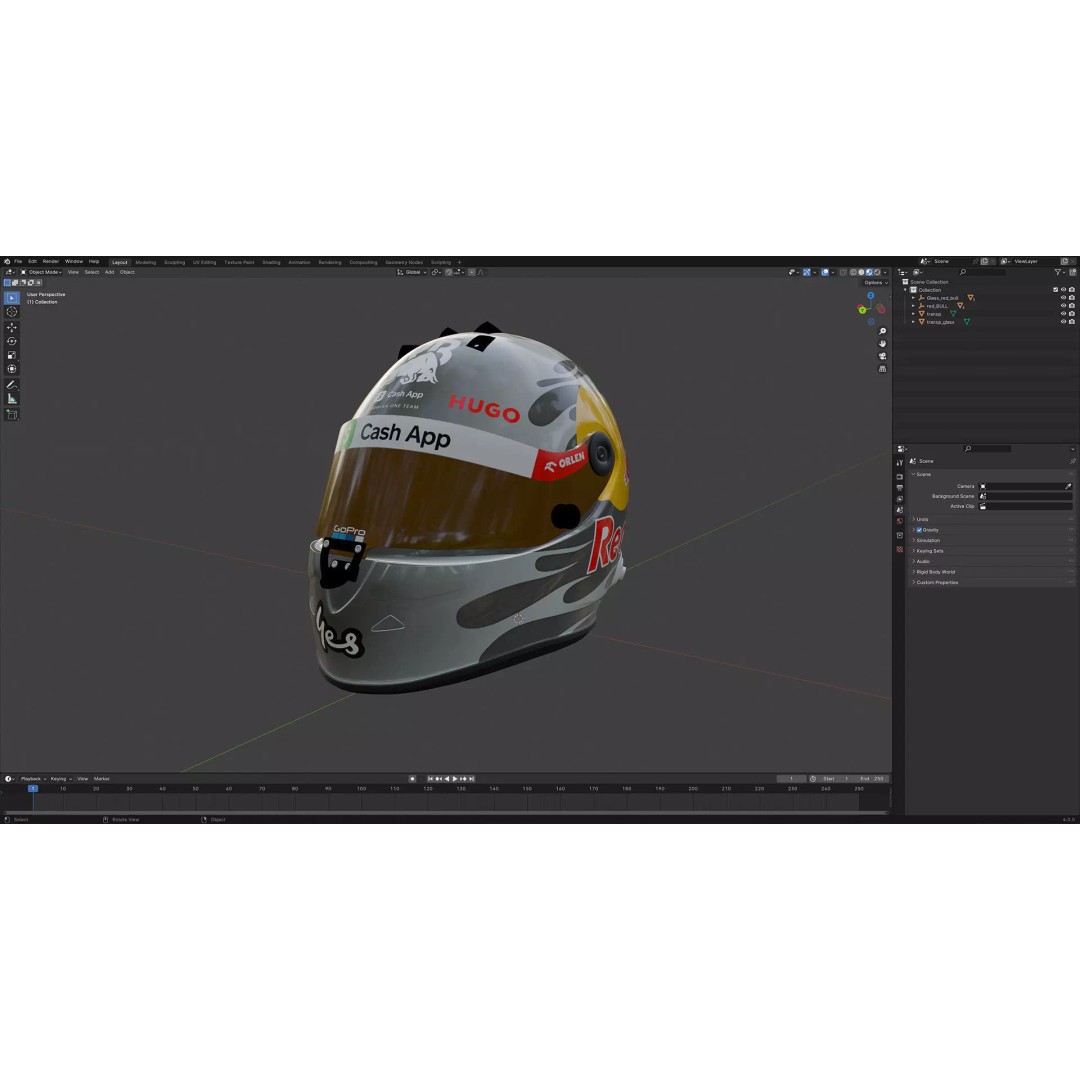
Task: Toggle the Collection checkbox in the outliner
Action: coord(1055,289)
